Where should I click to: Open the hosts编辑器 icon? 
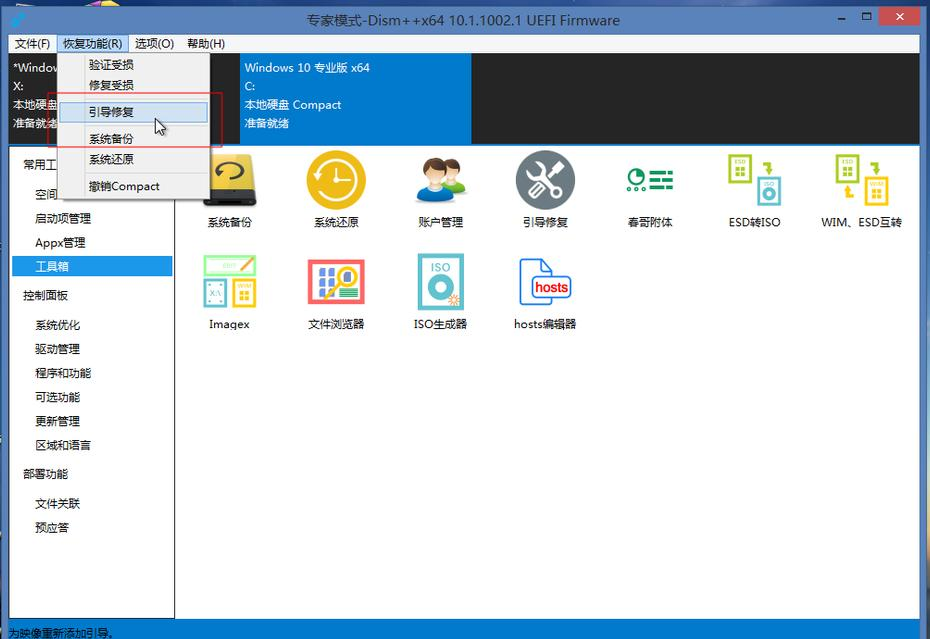coord(545,281)
